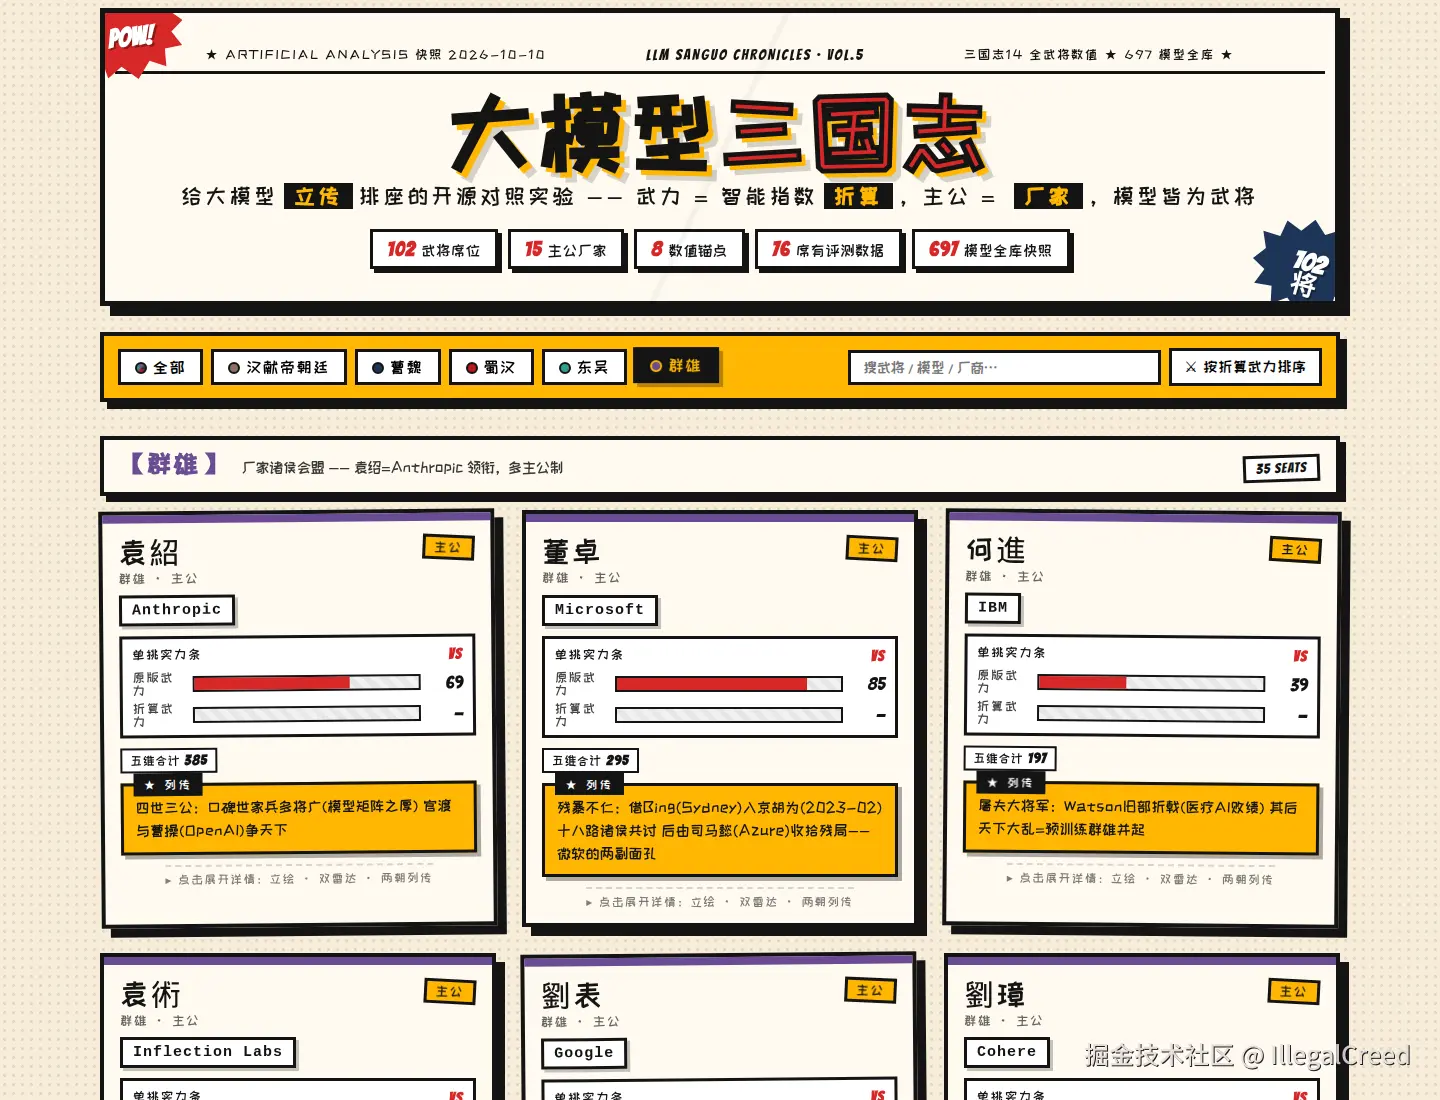Click the IBM vendor tag

click(x=993, y=608)
